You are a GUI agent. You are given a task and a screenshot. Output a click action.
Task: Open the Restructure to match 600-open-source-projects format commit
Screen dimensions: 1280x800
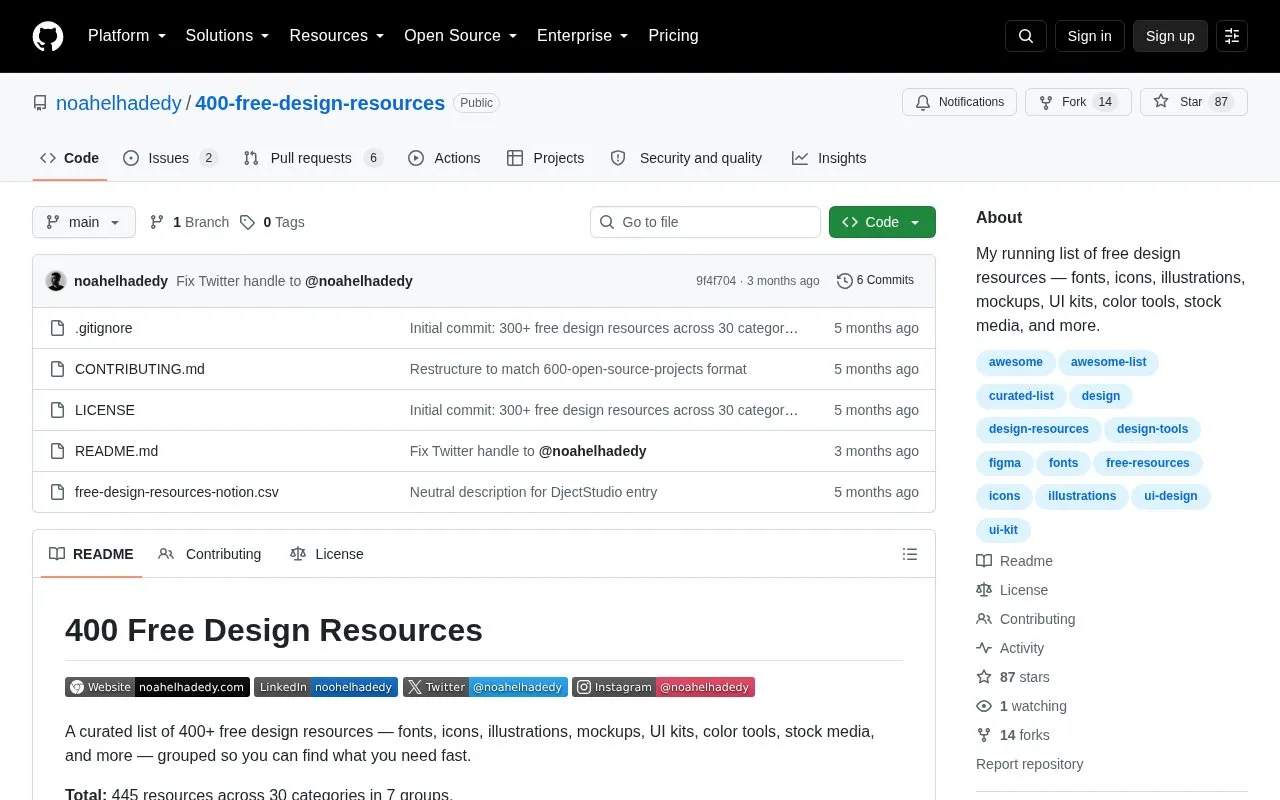pyautogui.click(x=578, y=369)
